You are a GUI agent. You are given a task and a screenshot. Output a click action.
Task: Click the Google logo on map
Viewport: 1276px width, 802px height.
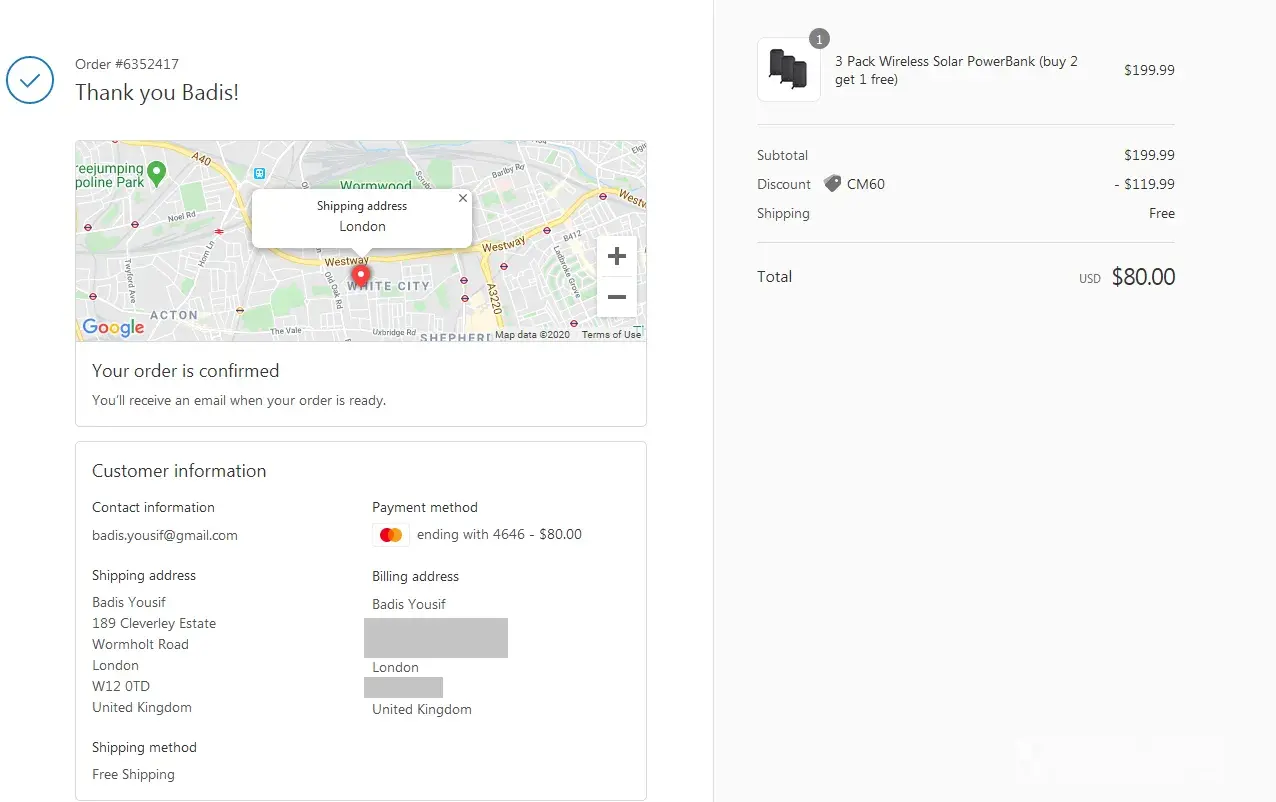coord(113,327)
